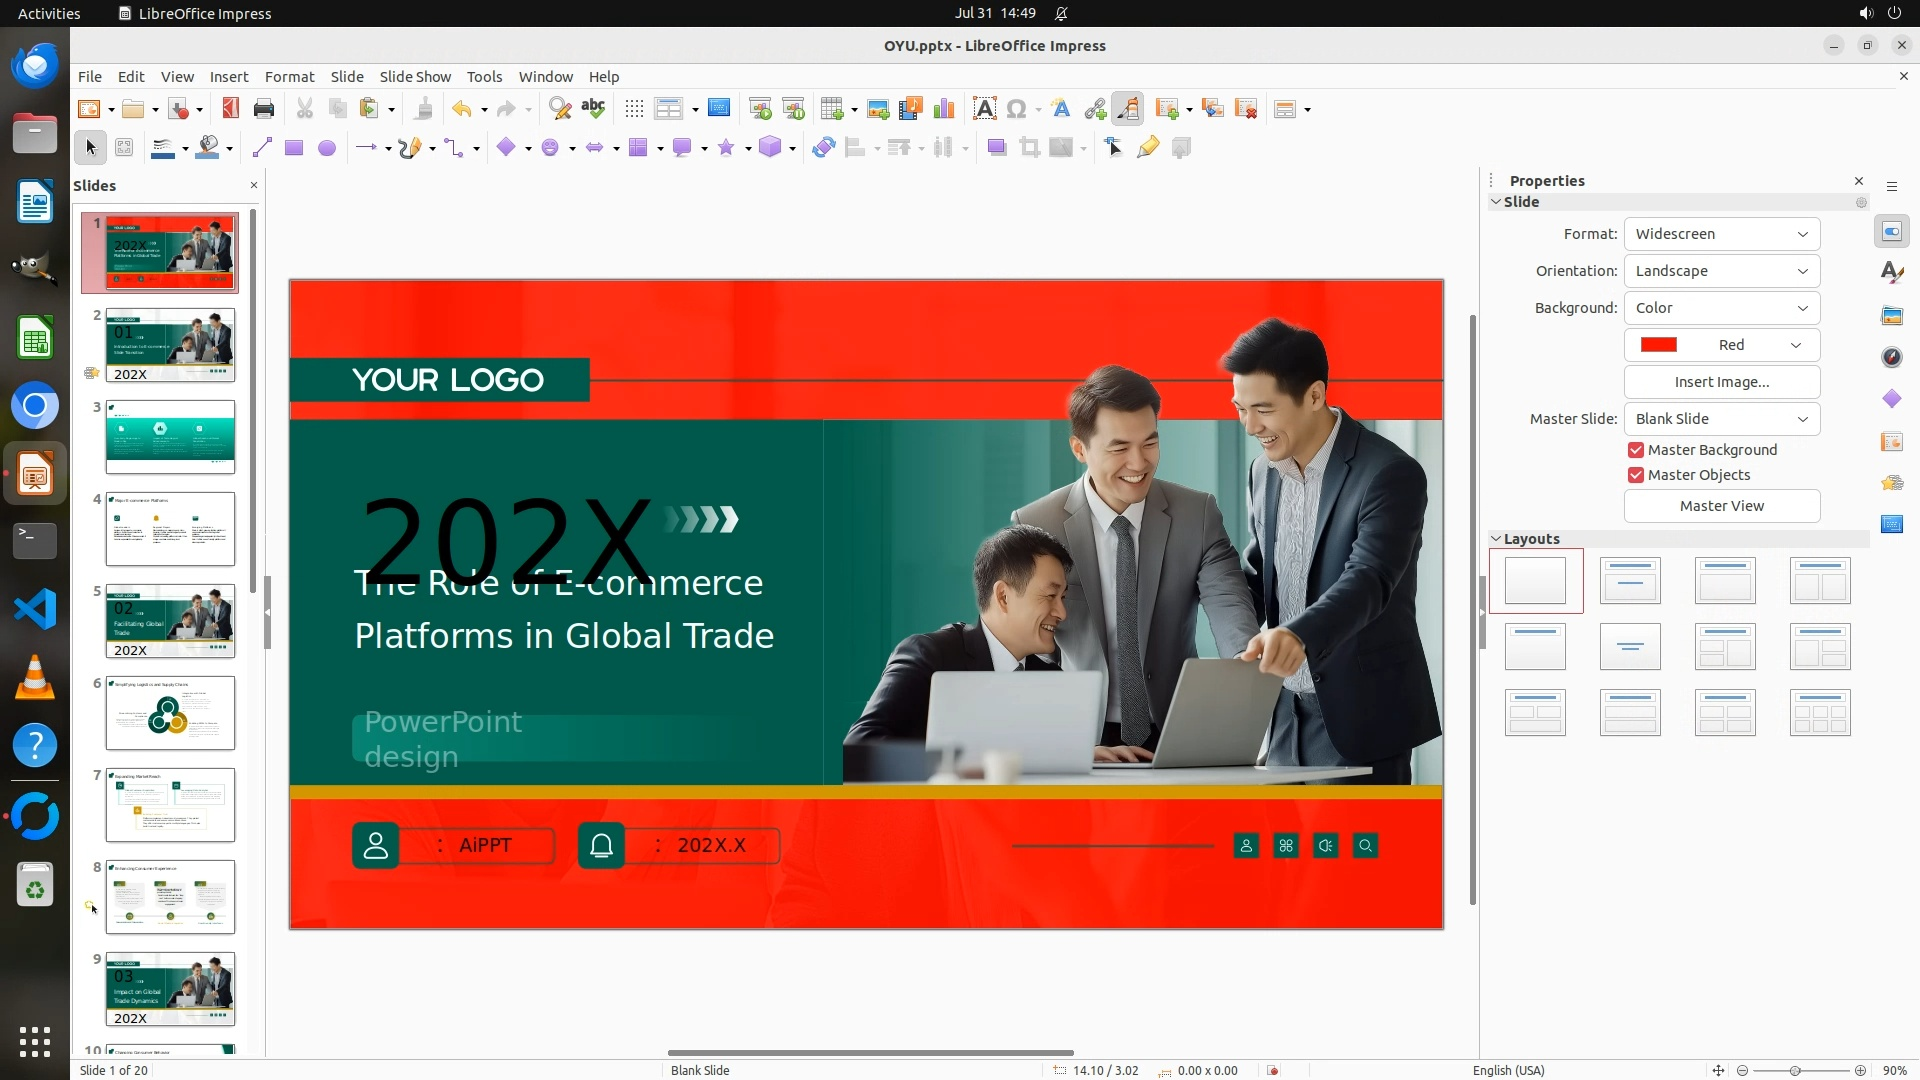Screen dimensions: 1920x1080
Task: Click the Display Grid toolbar icon
Action: click(x=634, y=109)
